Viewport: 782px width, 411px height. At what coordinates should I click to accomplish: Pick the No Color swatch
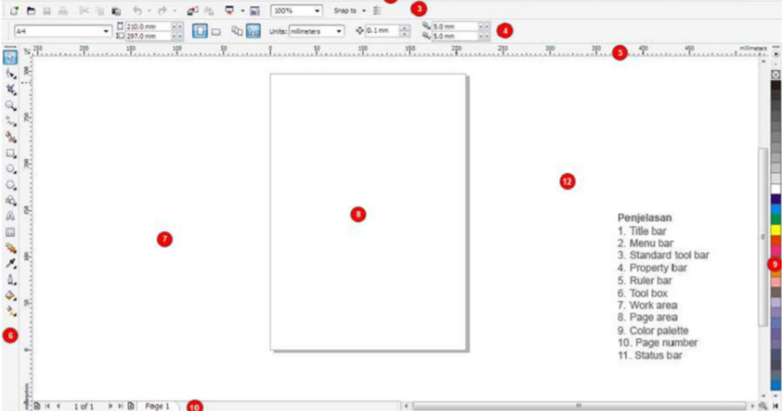776,74
